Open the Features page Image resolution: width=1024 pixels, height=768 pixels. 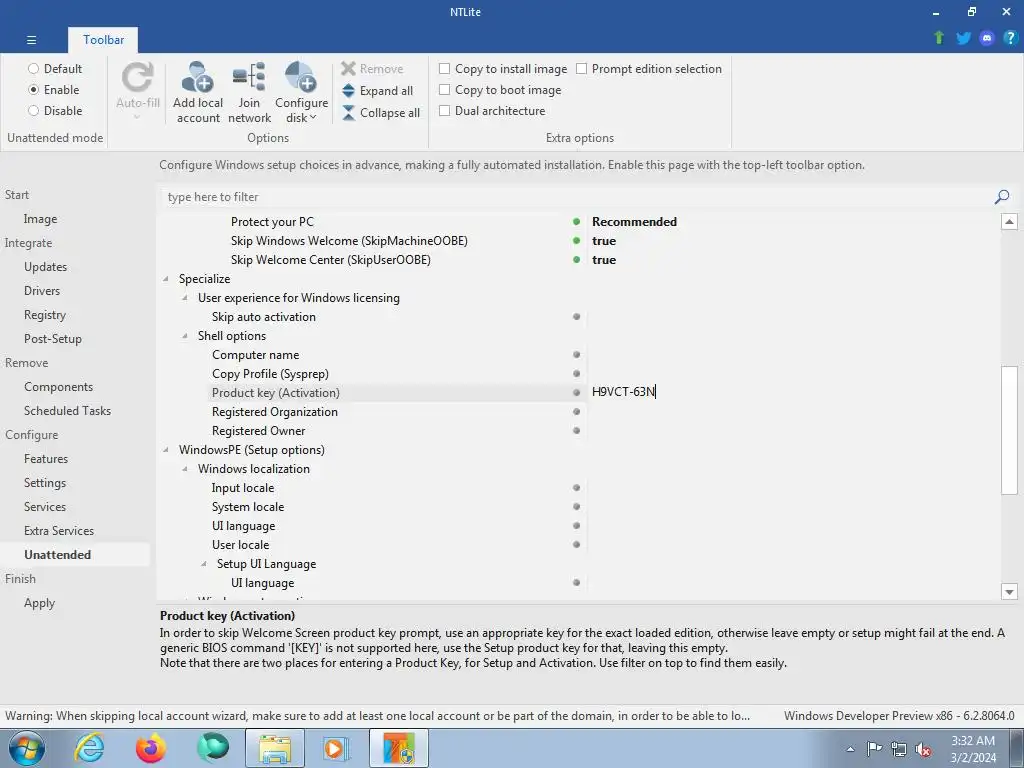point(46,458)
